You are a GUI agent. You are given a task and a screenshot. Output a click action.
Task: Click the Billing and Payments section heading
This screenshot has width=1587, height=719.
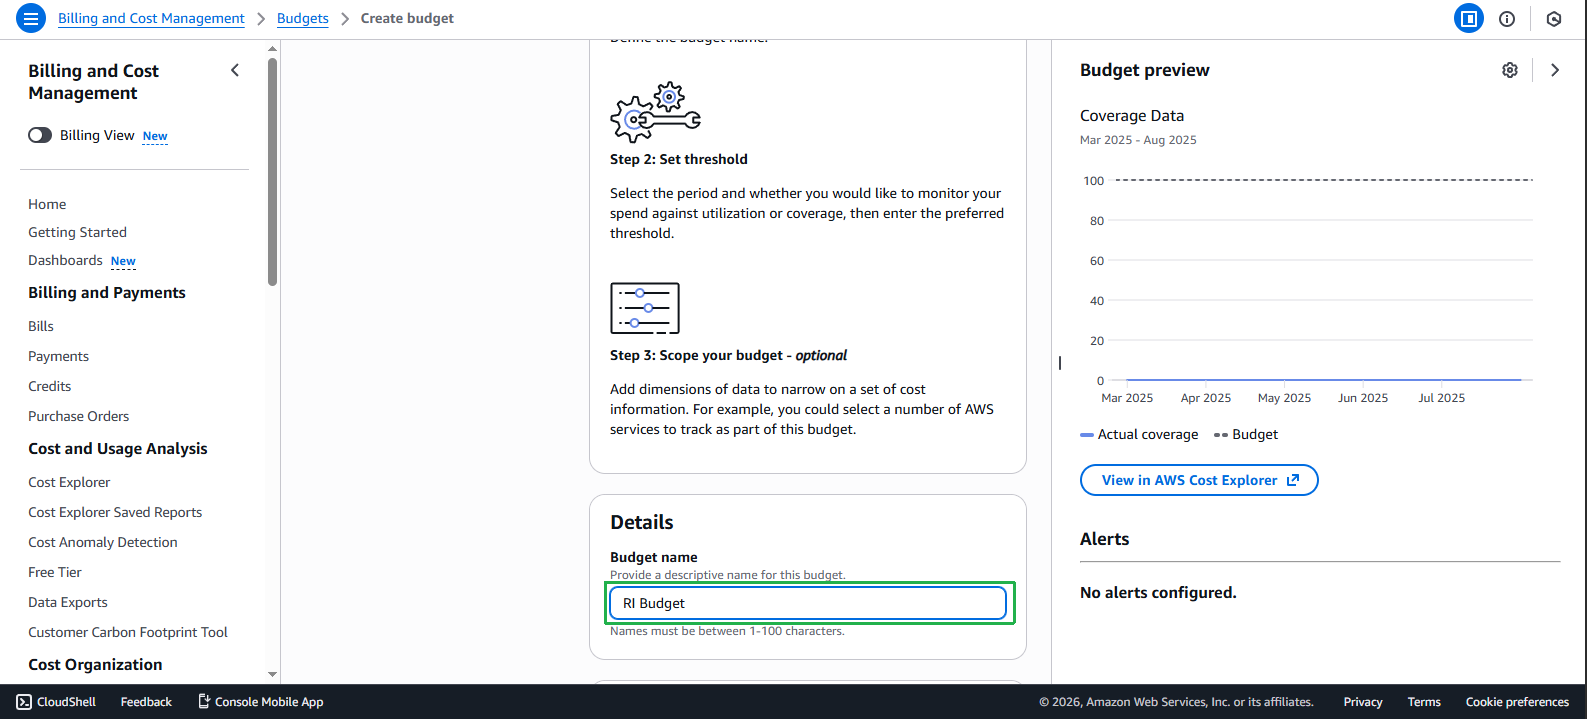(x=107, y=293)
